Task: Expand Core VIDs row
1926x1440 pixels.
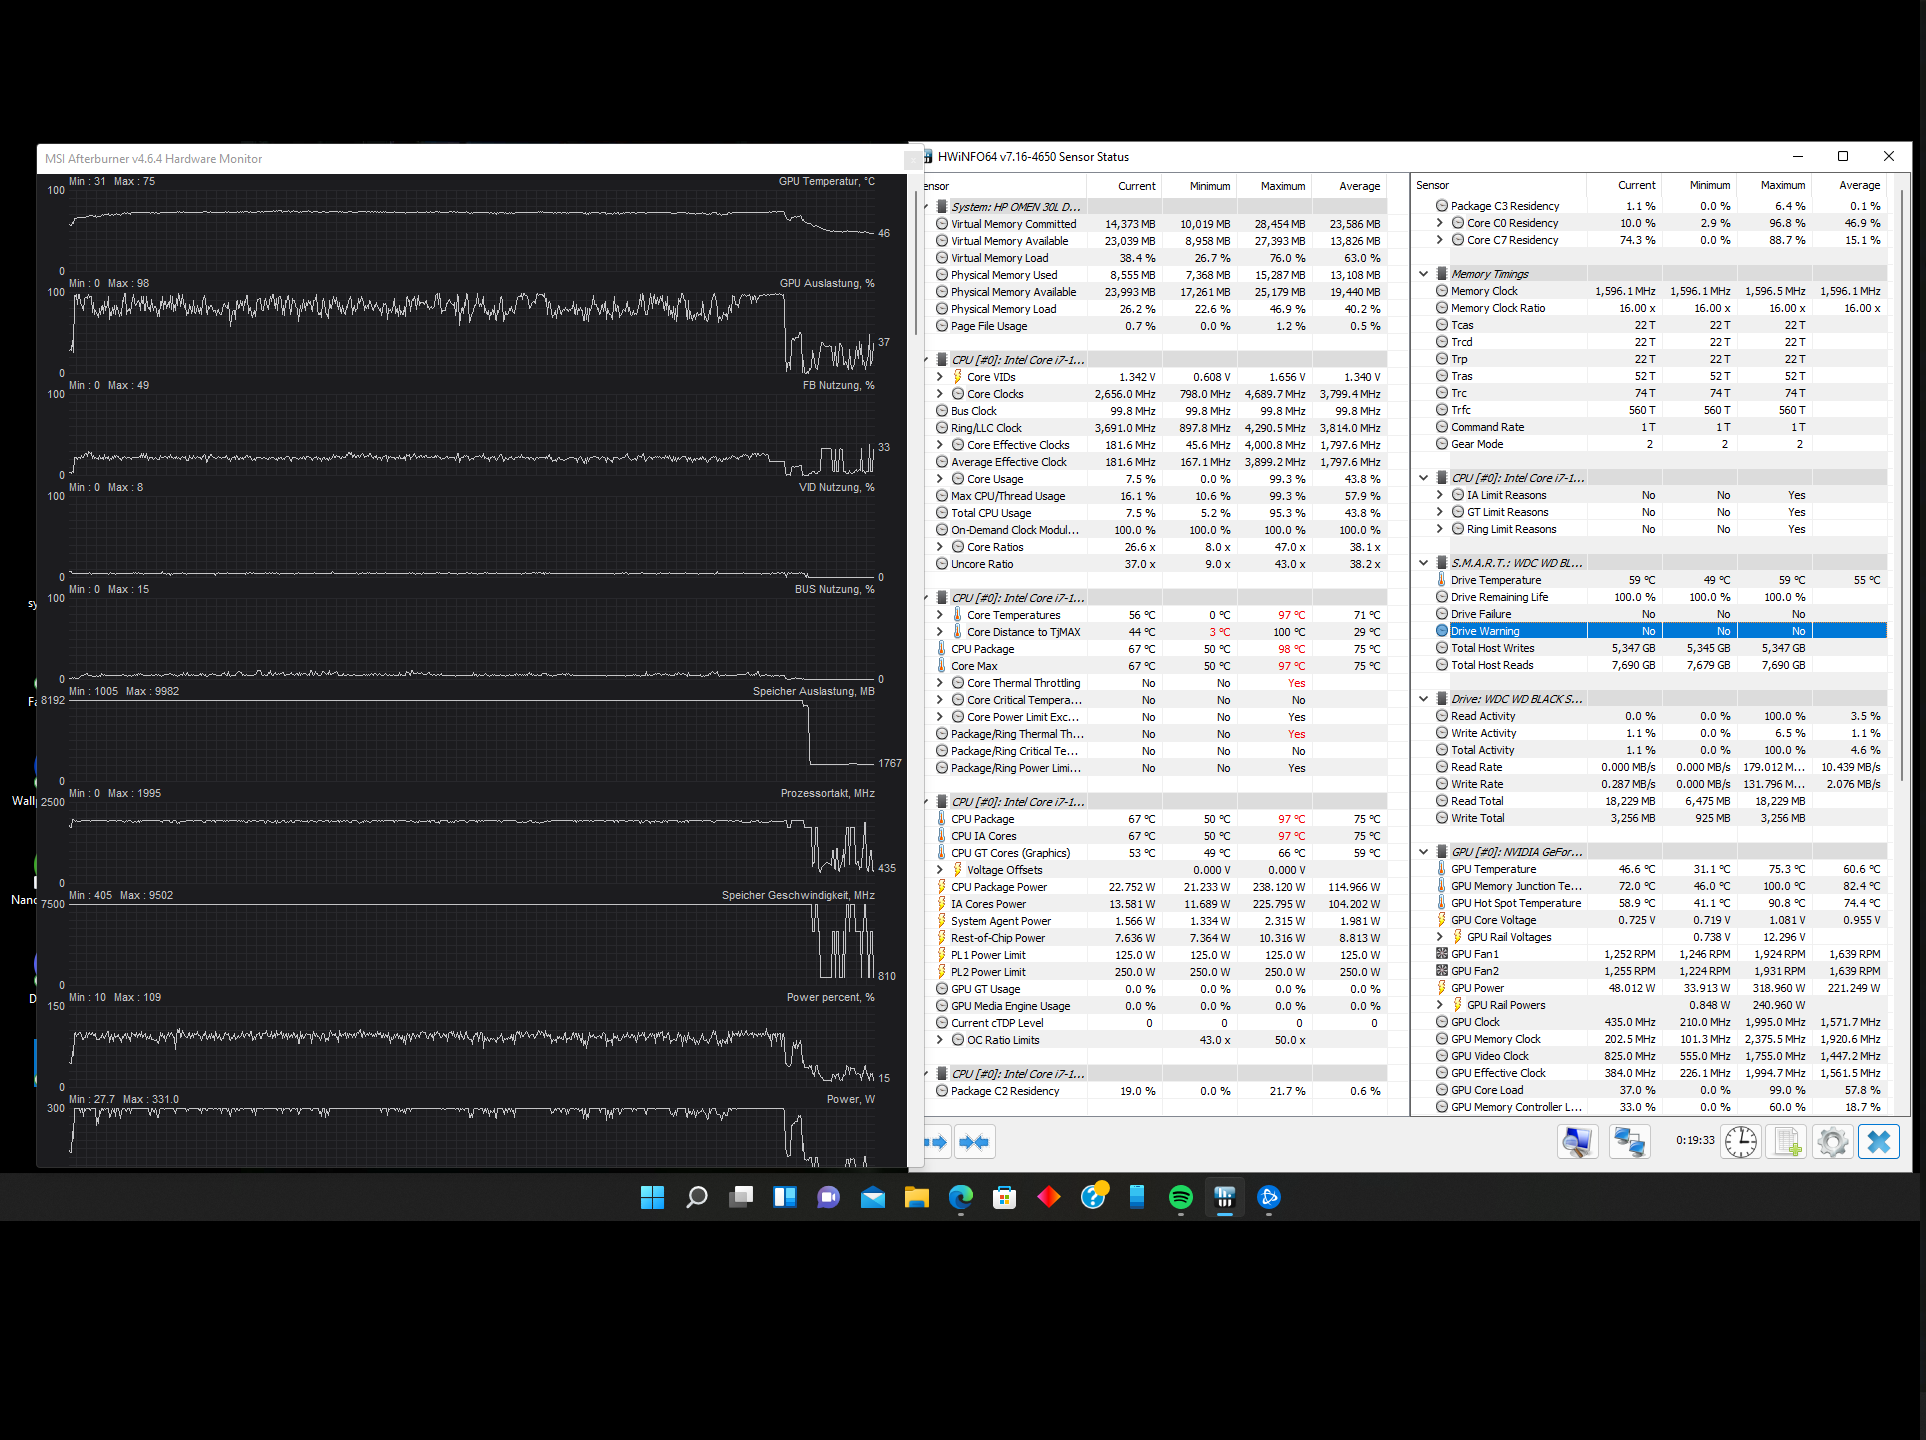Action: [x=939, y=377]
